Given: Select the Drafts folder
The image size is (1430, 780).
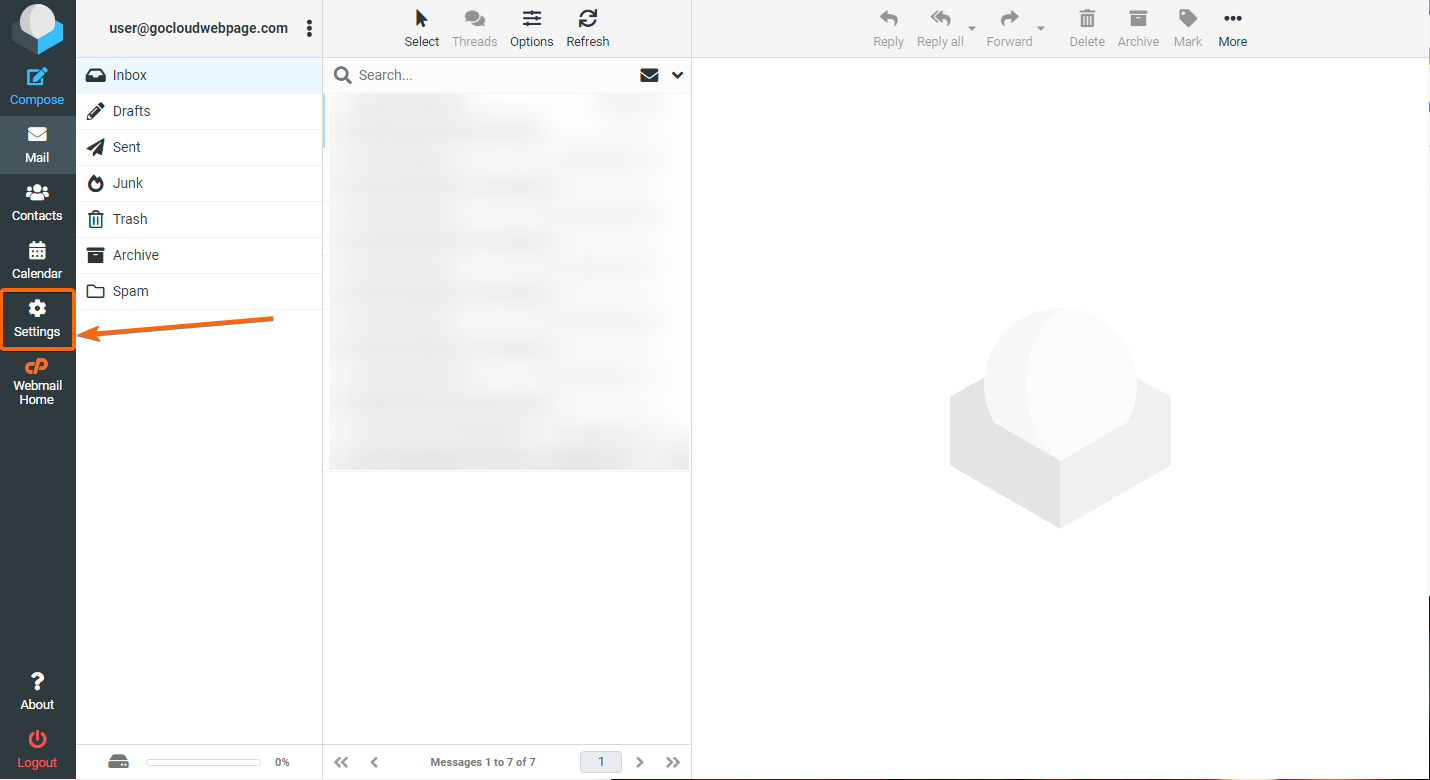Looking at the screenshot, I should pyautogui.click(x=200, y=111).
